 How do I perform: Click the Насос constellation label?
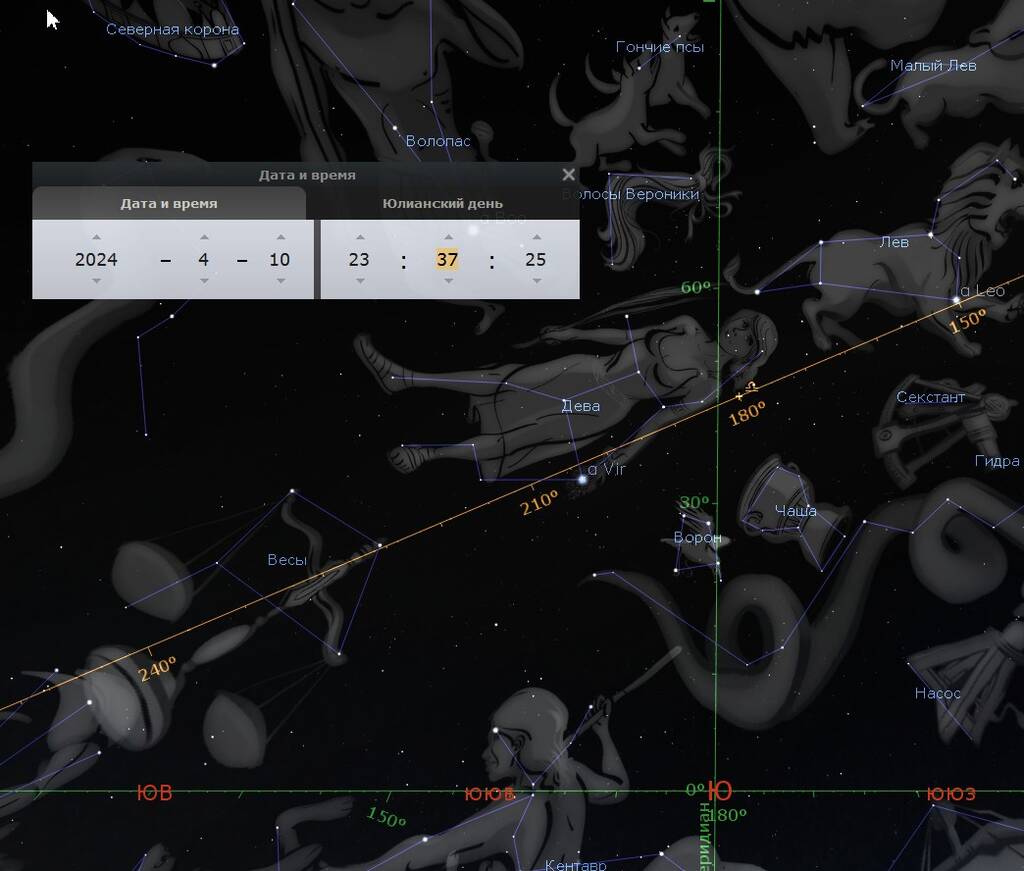point(938,693)
